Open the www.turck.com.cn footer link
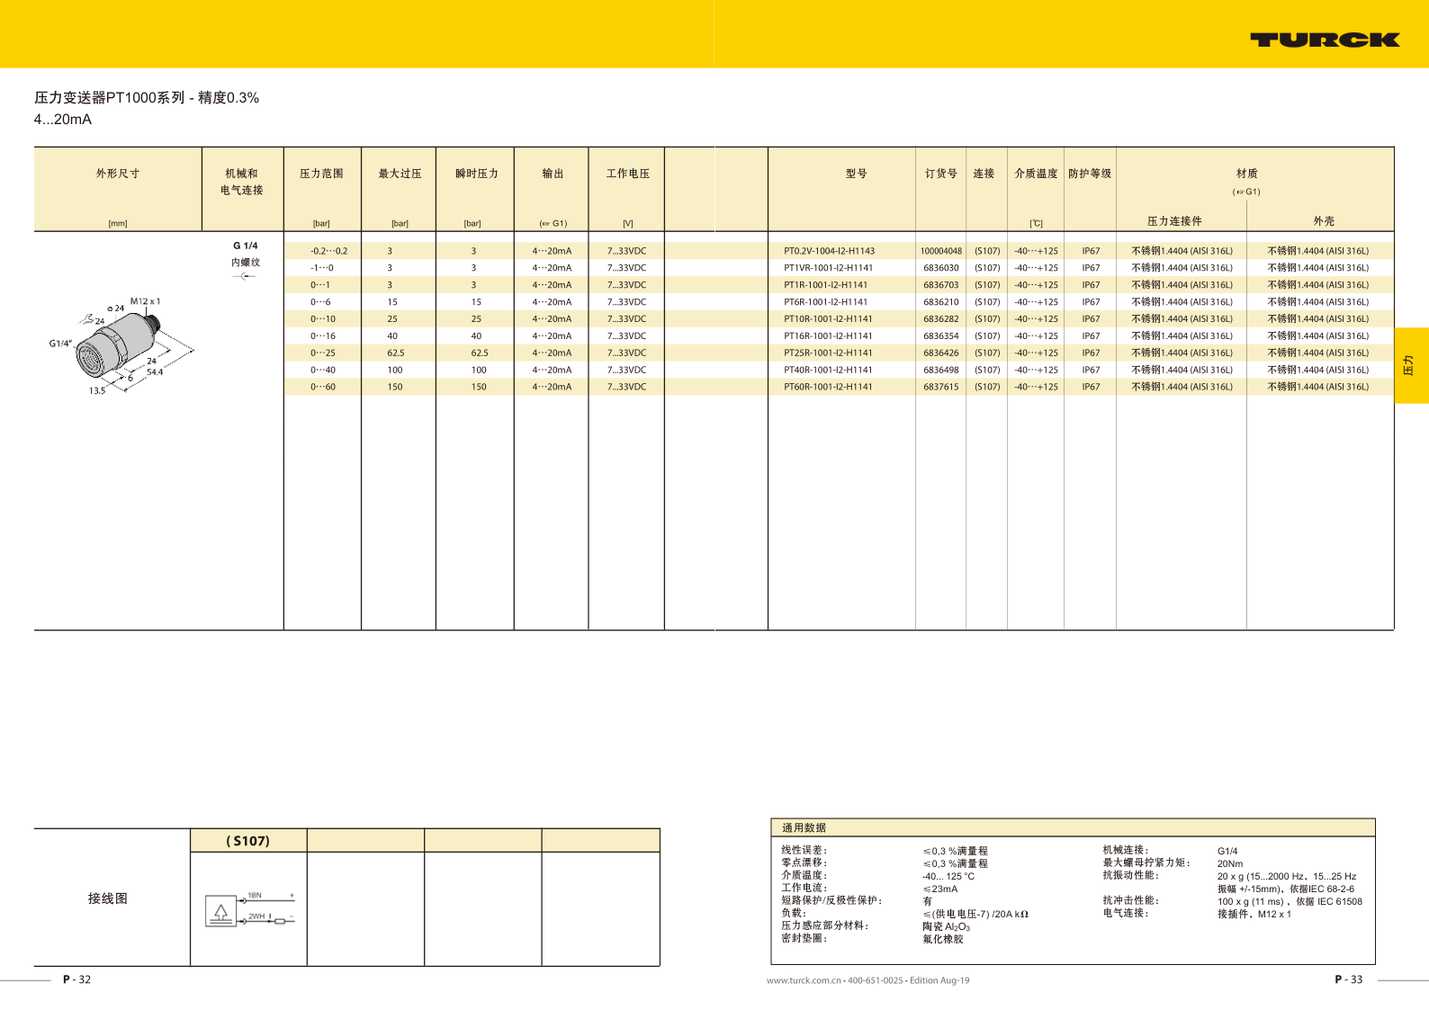 coord(804,980)
